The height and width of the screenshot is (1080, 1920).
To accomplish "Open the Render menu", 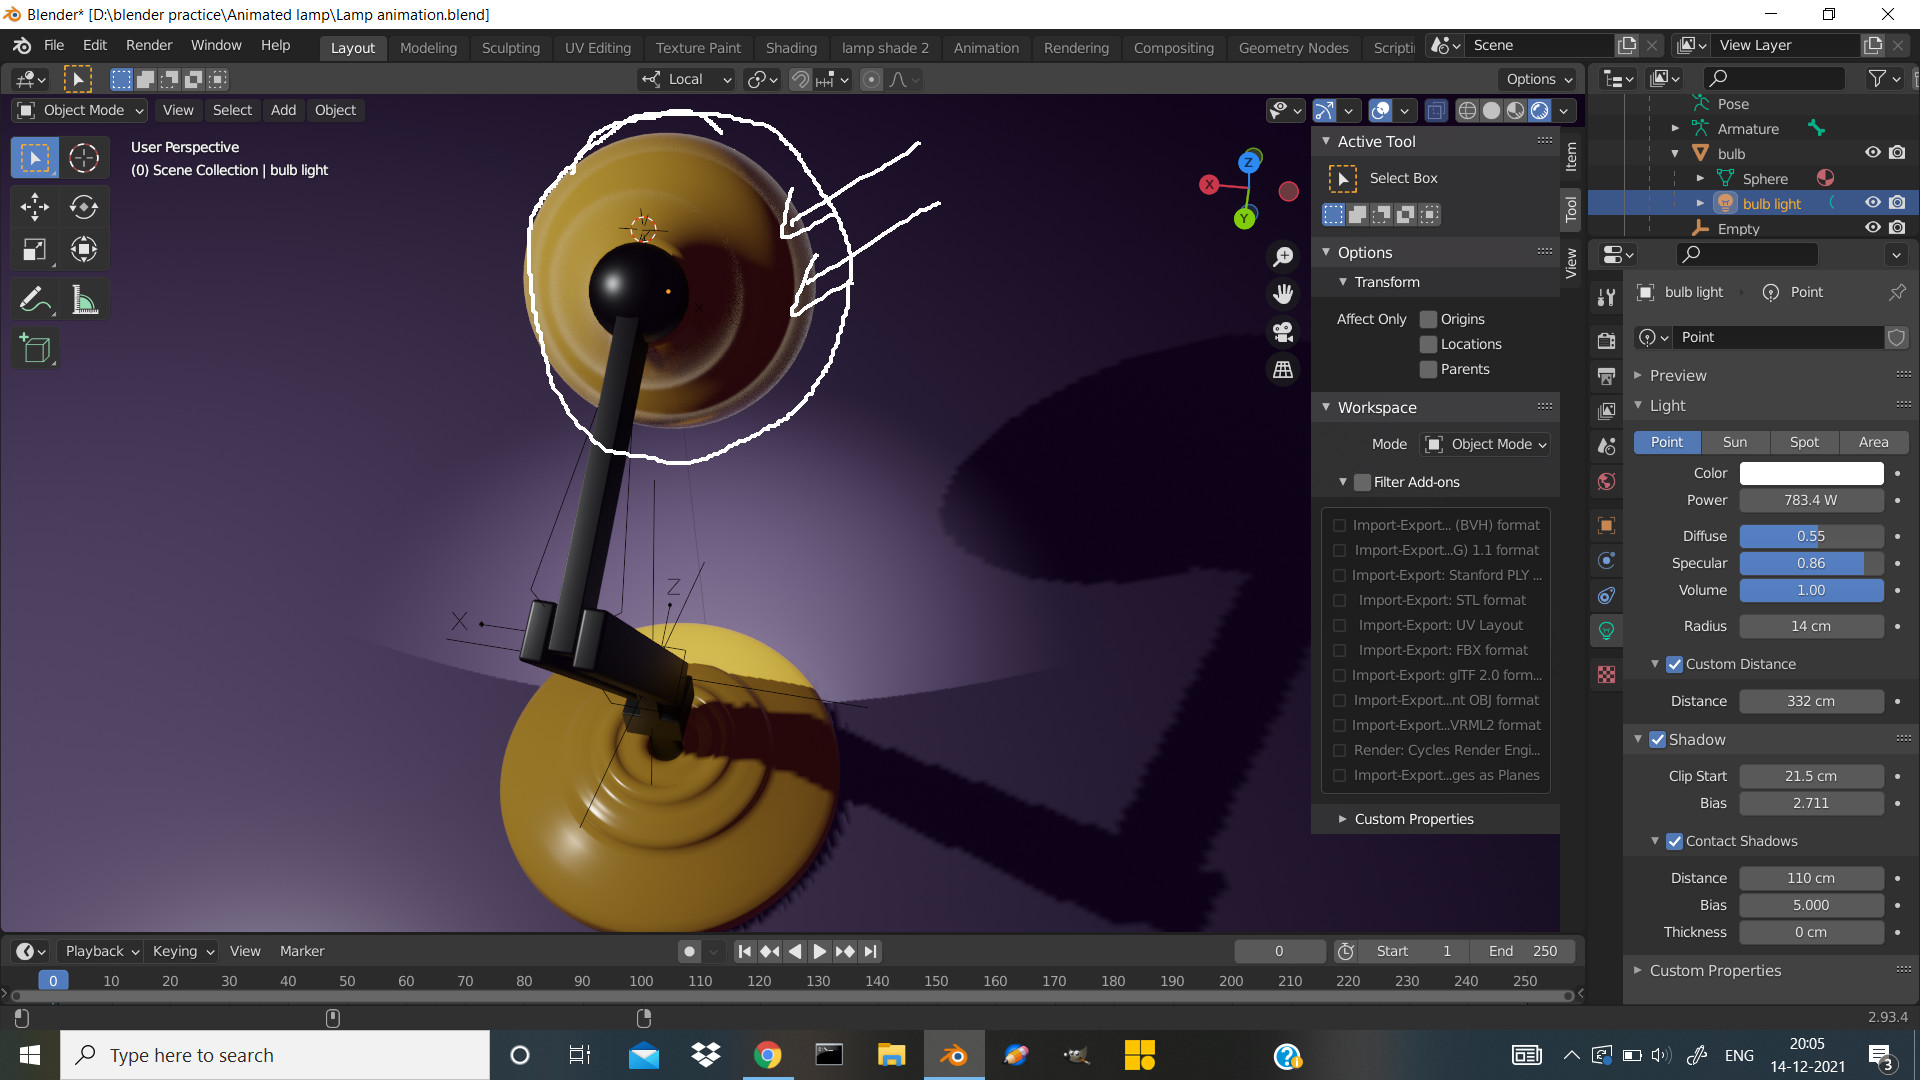I will (148, 45).
